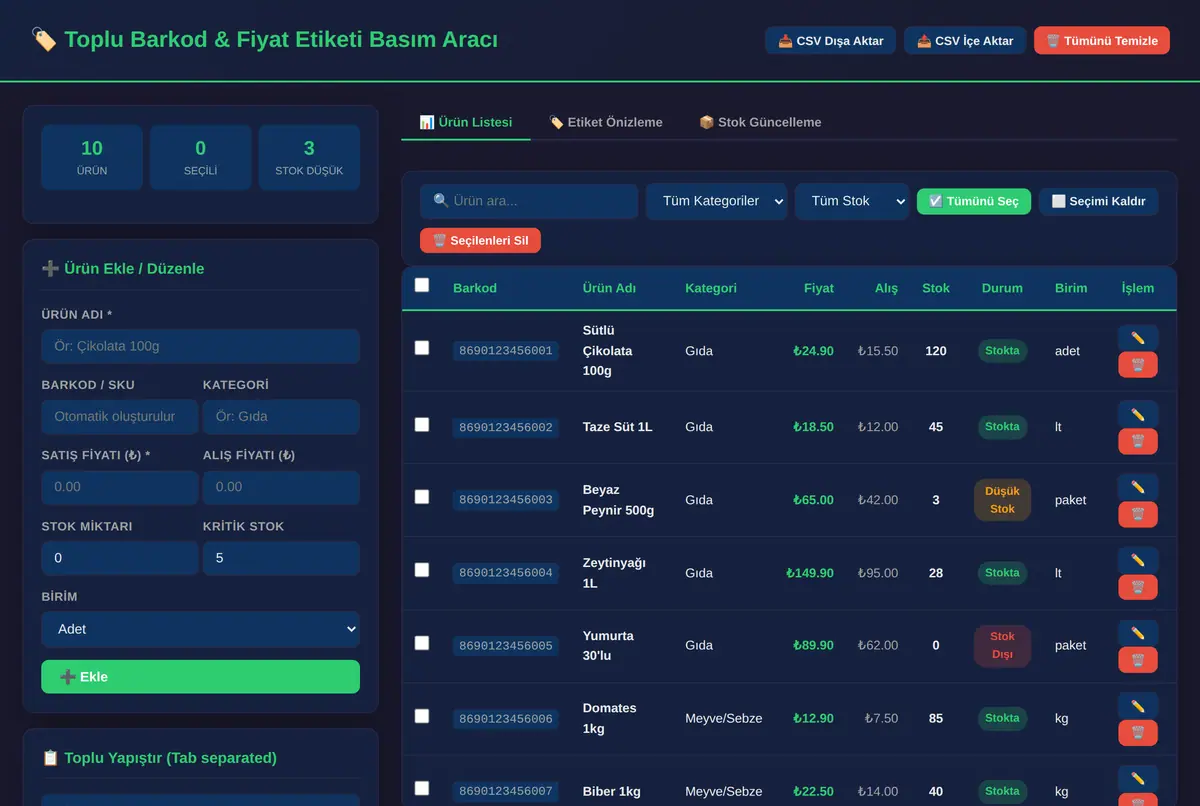Click the CSV Dışa Aktar button

[831, 41]
